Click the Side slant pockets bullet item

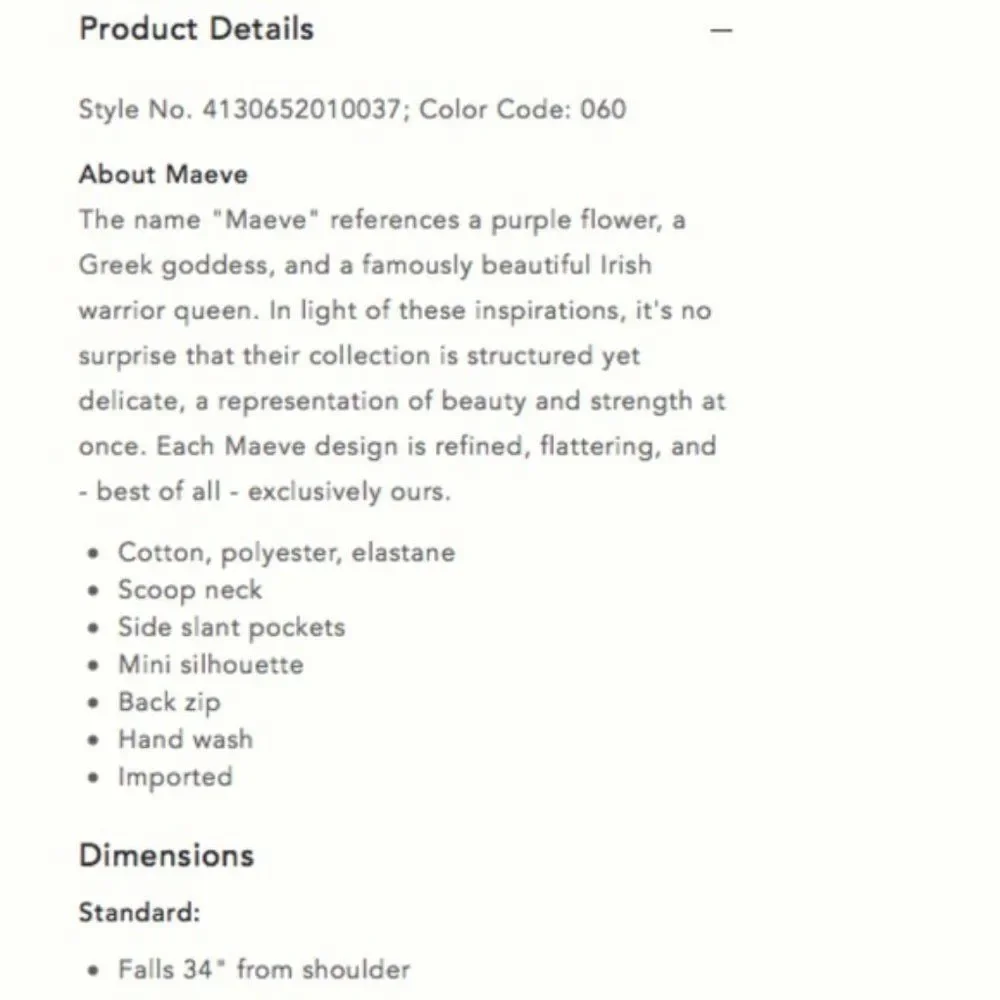232,628
